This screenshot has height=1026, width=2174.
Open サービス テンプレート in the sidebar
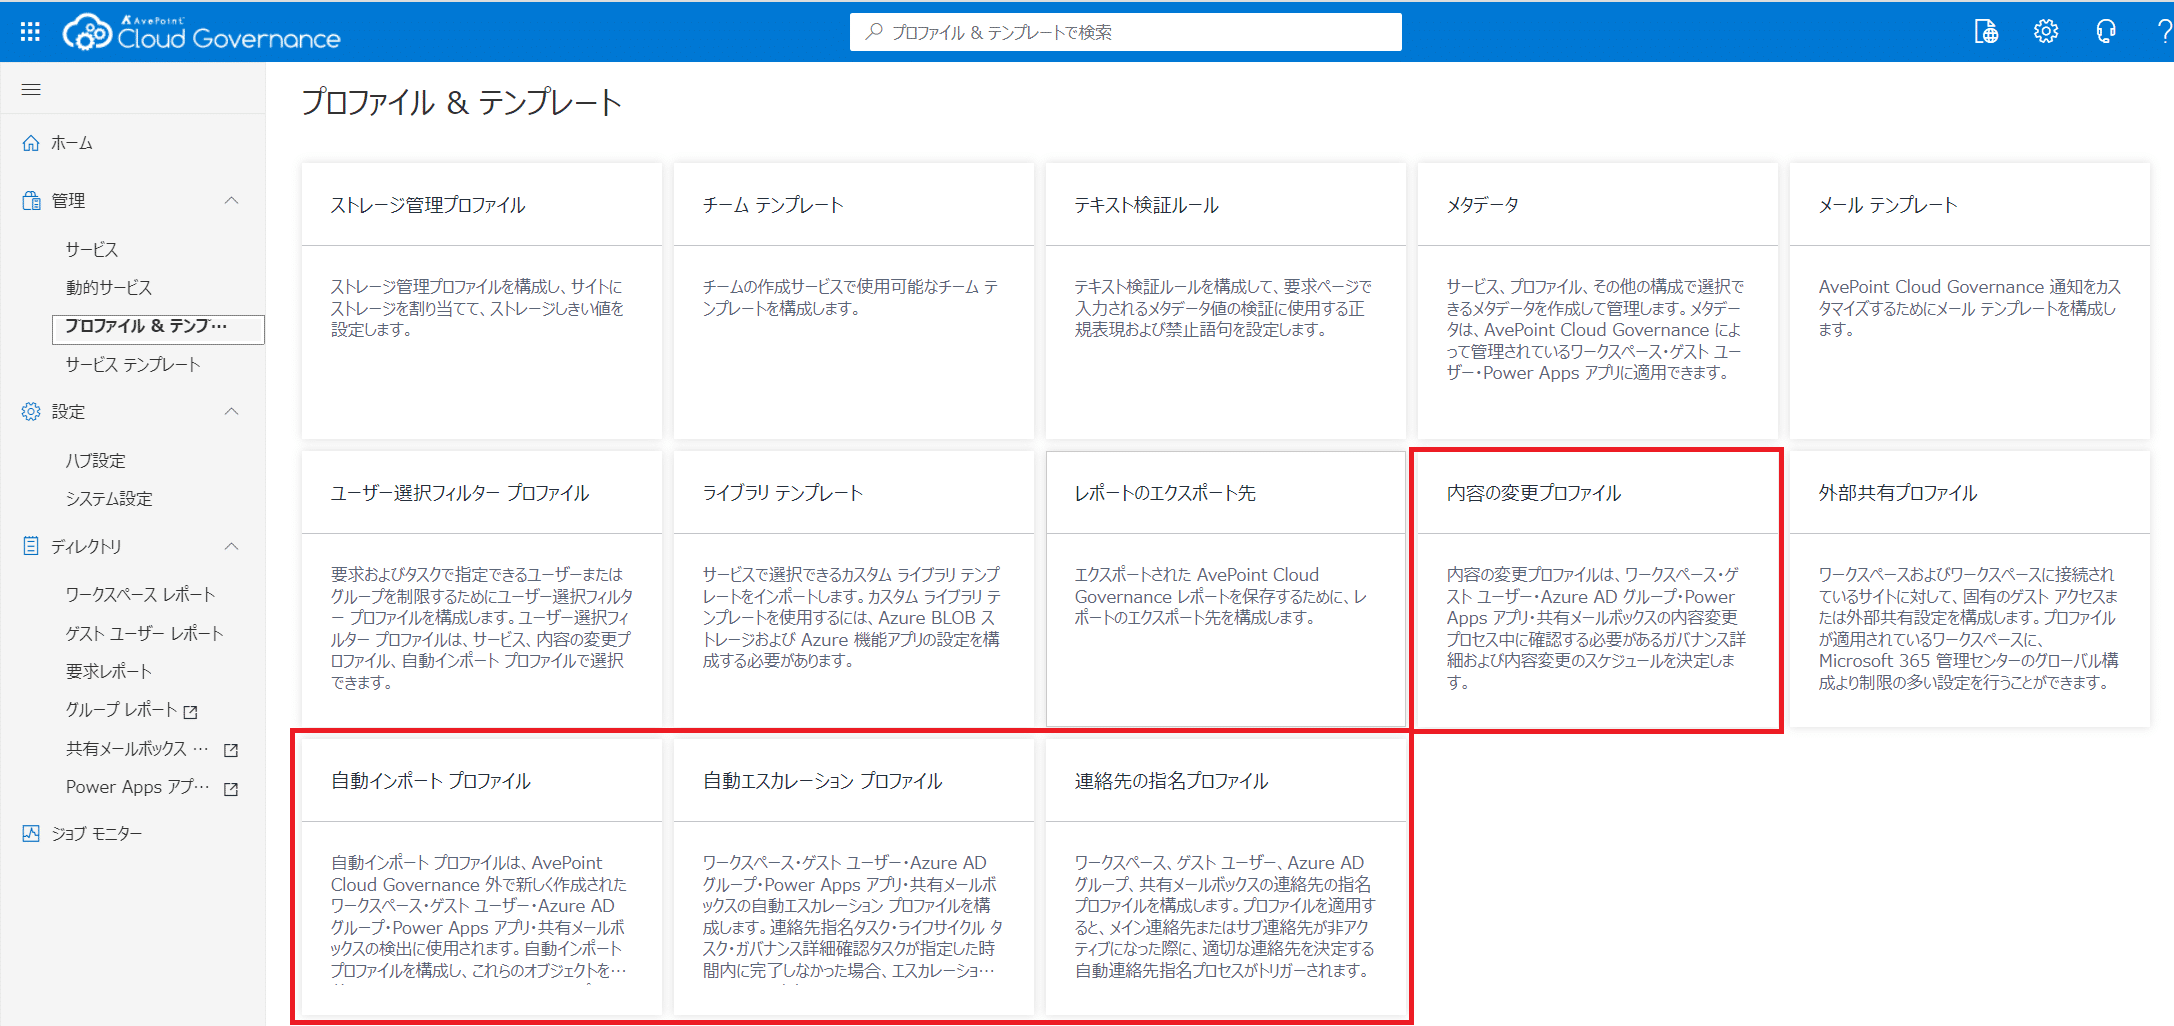(133, 364)
